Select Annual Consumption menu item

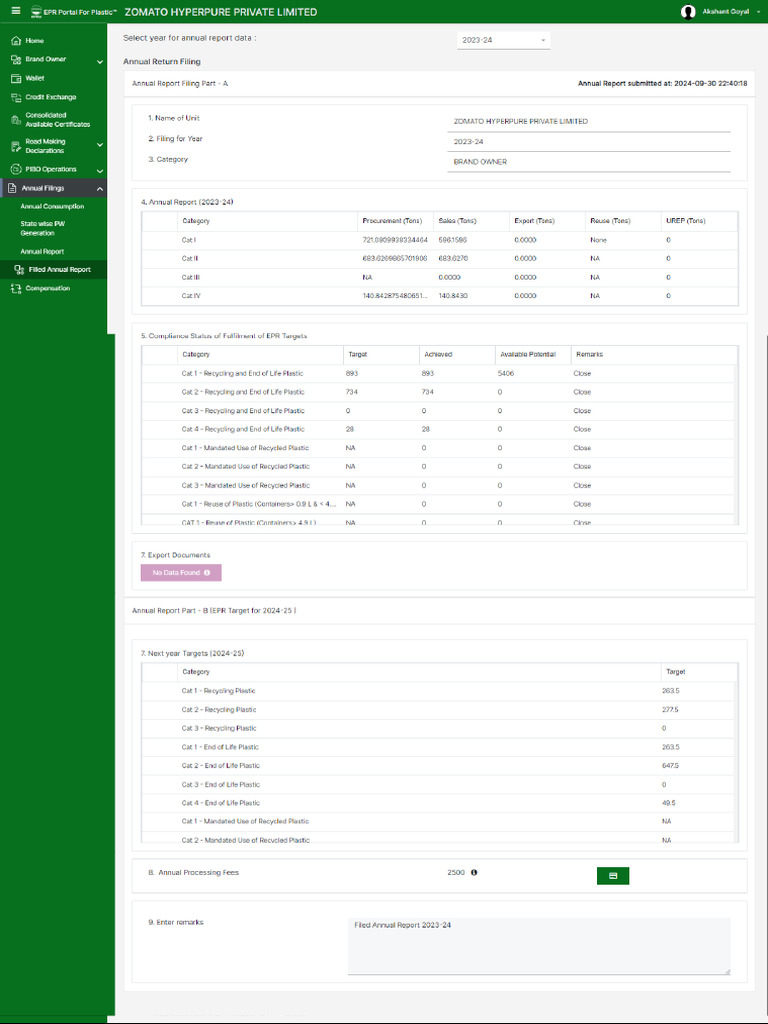coord(52,206)
